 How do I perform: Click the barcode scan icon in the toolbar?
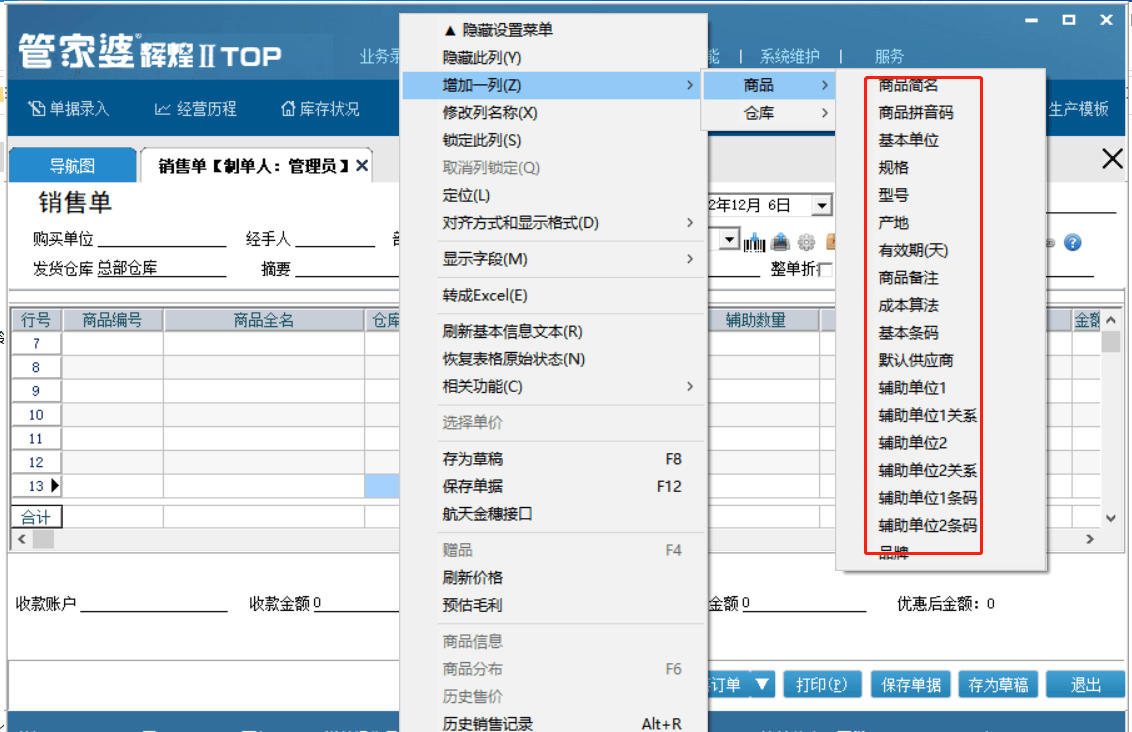pos(754,243)
